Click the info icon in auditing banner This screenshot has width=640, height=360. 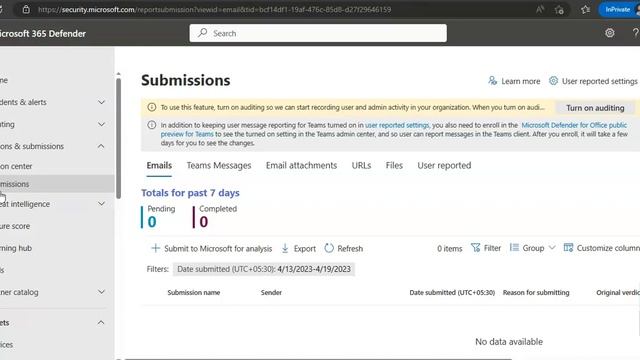[151, 107]
